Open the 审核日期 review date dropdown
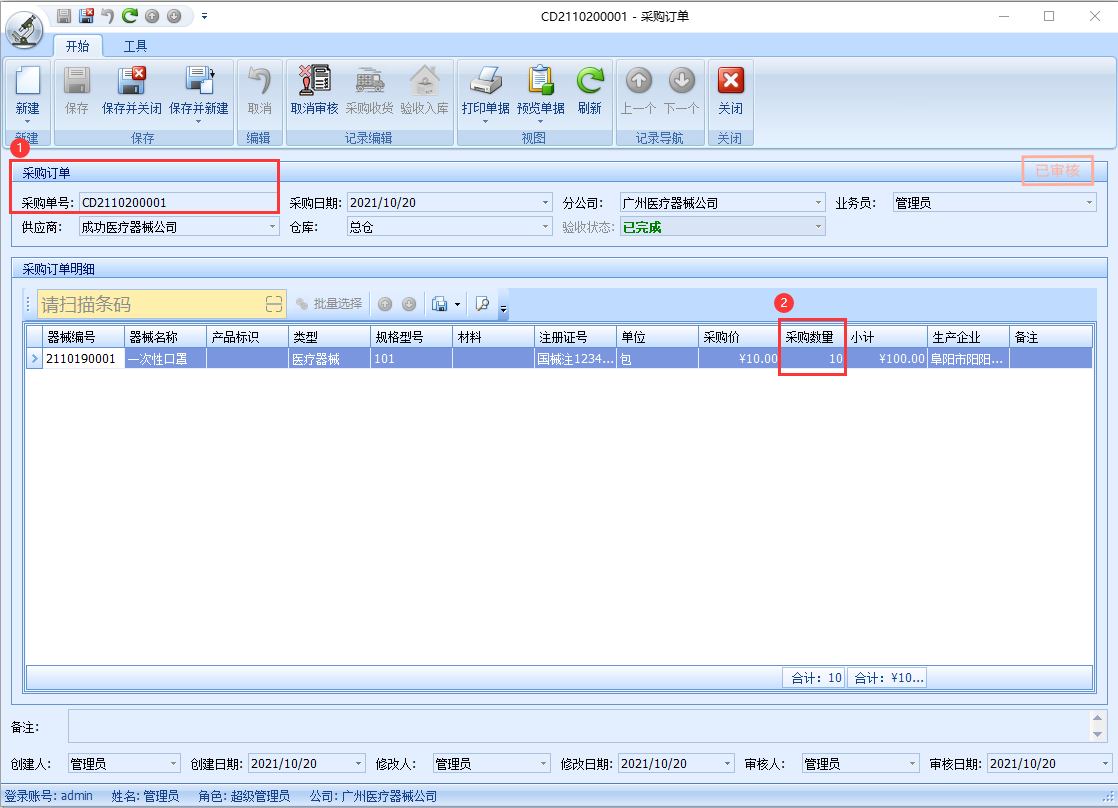Screen dimensions: 1118x808 point(1105,764)
